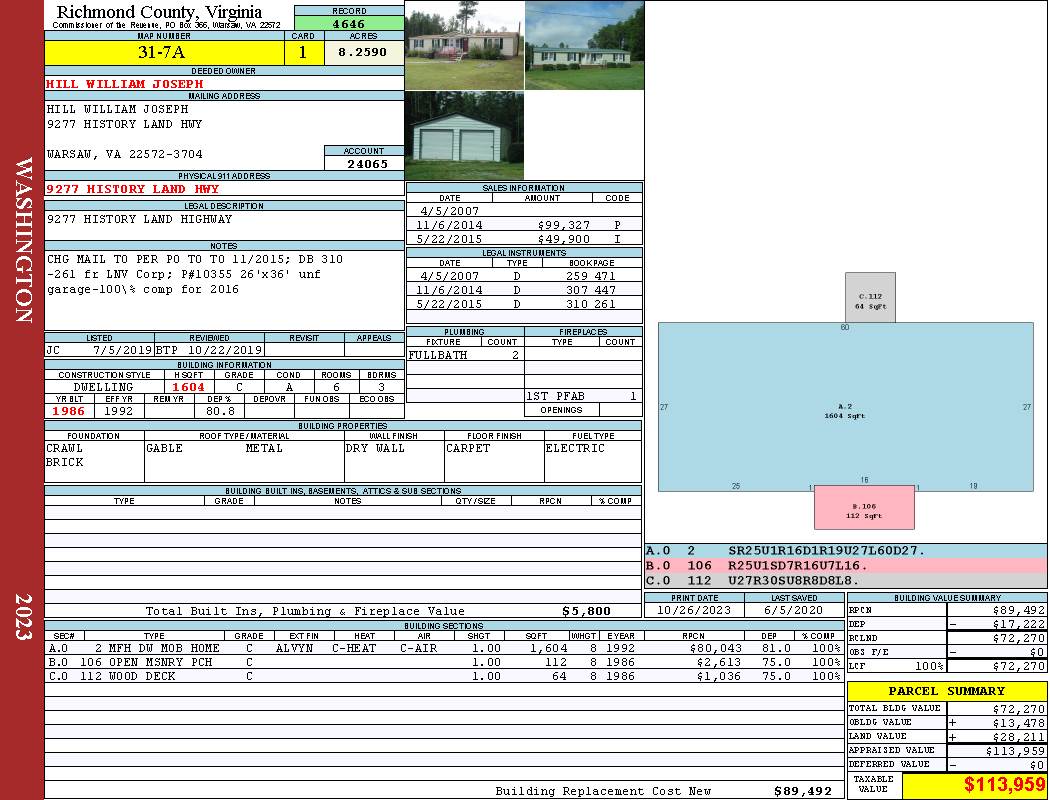The width and height of the screenshot is (1050, 800).
Task: Click building section row WOOD DECK
Action: [x=445, y=677]
